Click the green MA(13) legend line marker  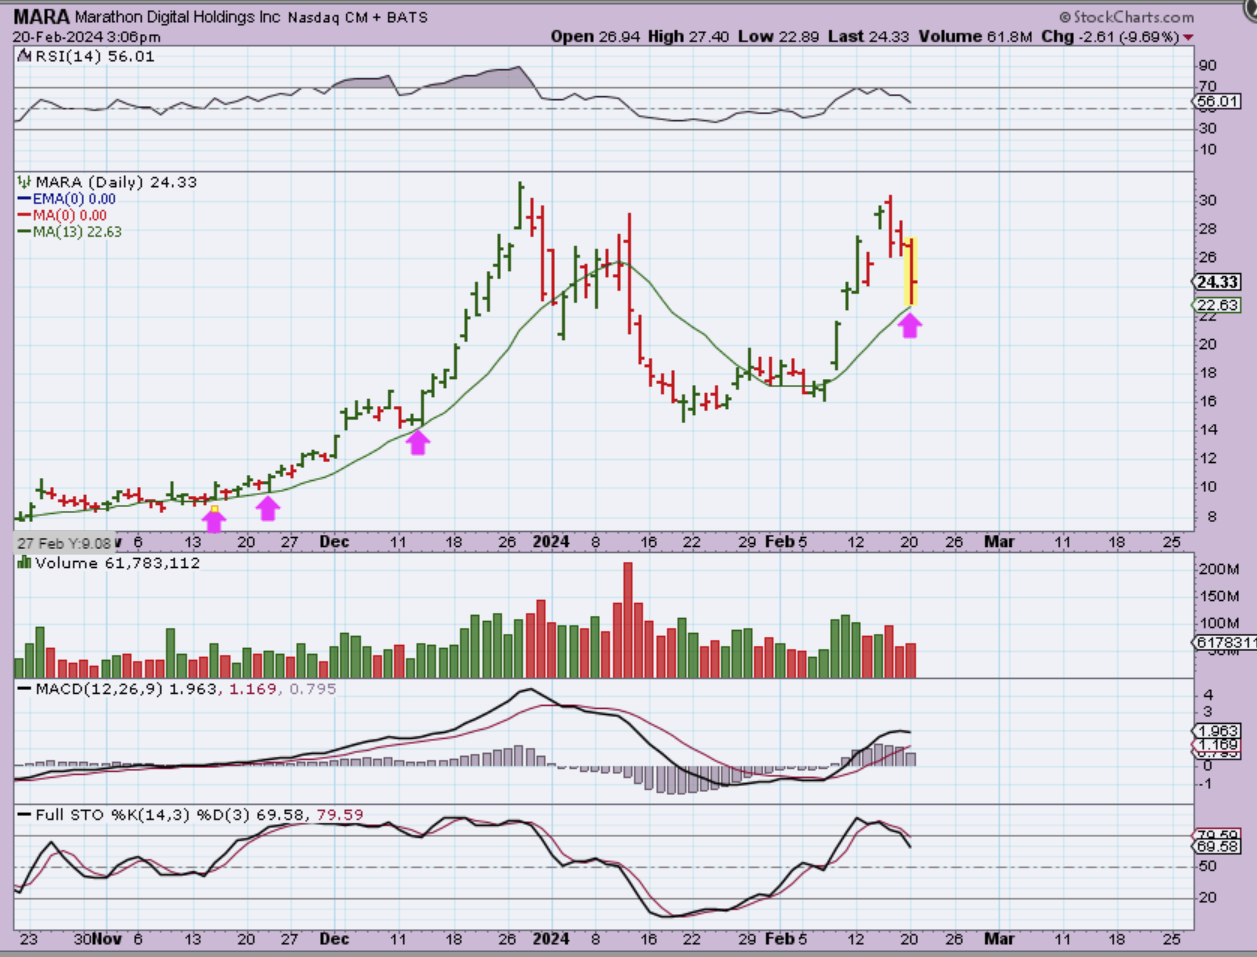25,231
